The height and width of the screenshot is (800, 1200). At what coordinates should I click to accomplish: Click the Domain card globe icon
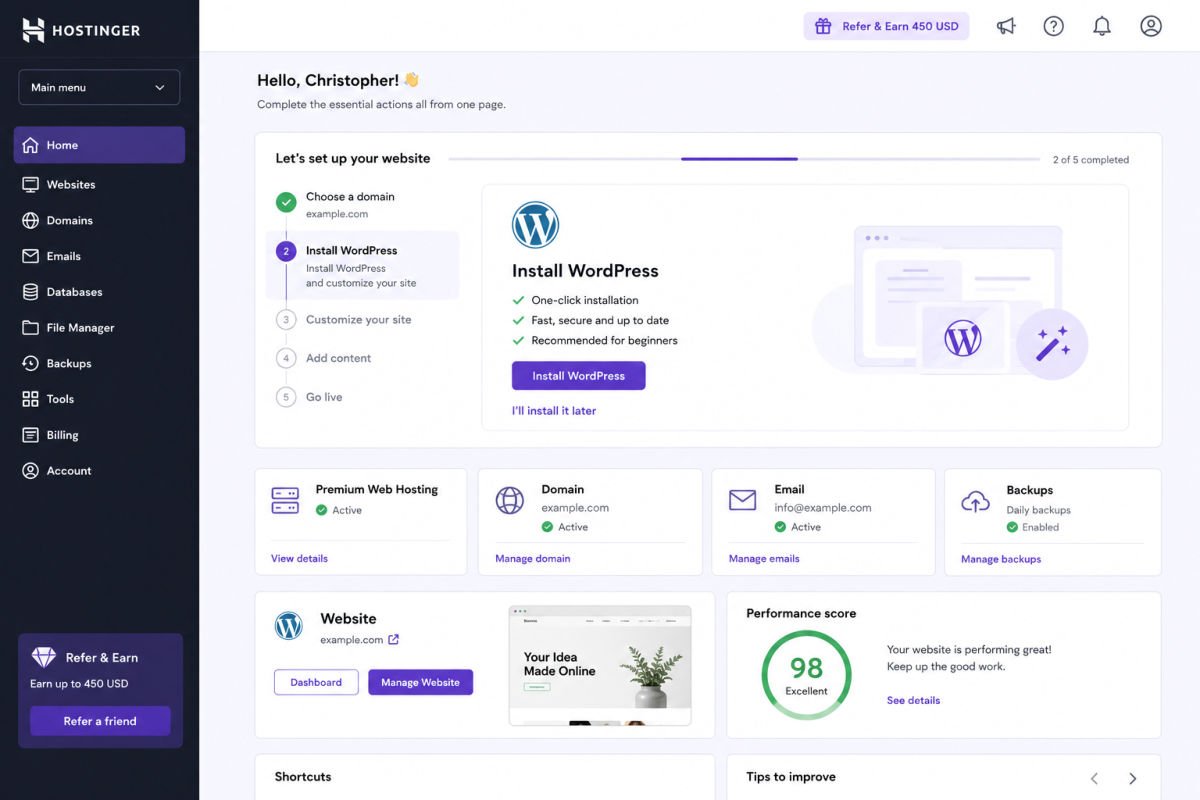point(510,500)
